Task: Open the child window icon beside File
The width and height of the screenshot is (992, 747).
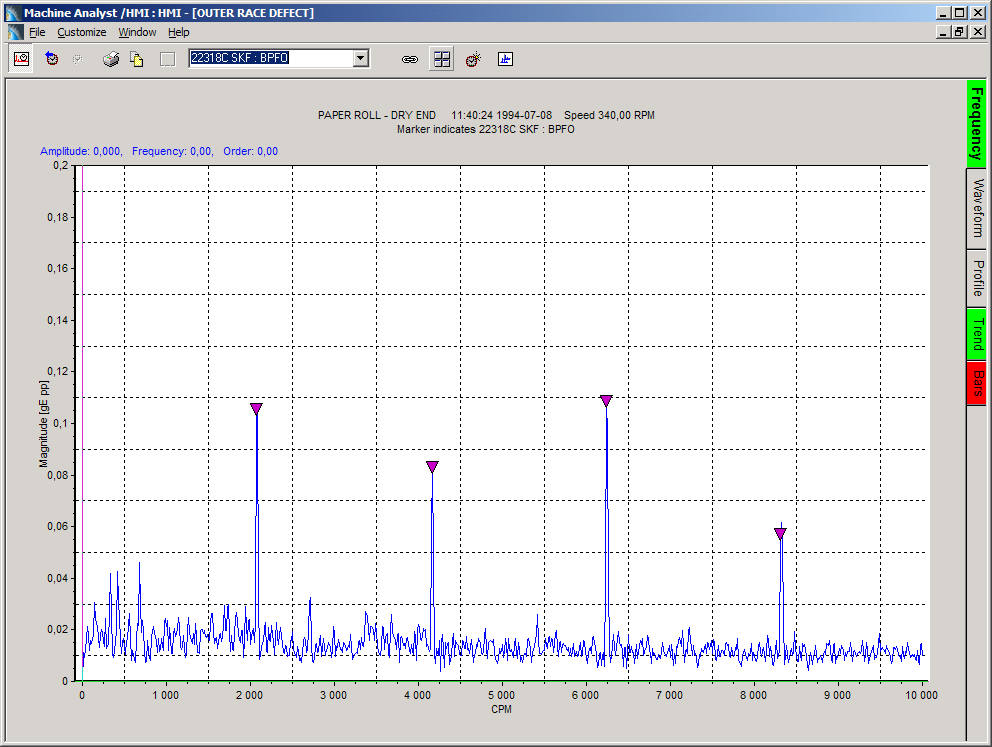Action: [x=15, y=32]
